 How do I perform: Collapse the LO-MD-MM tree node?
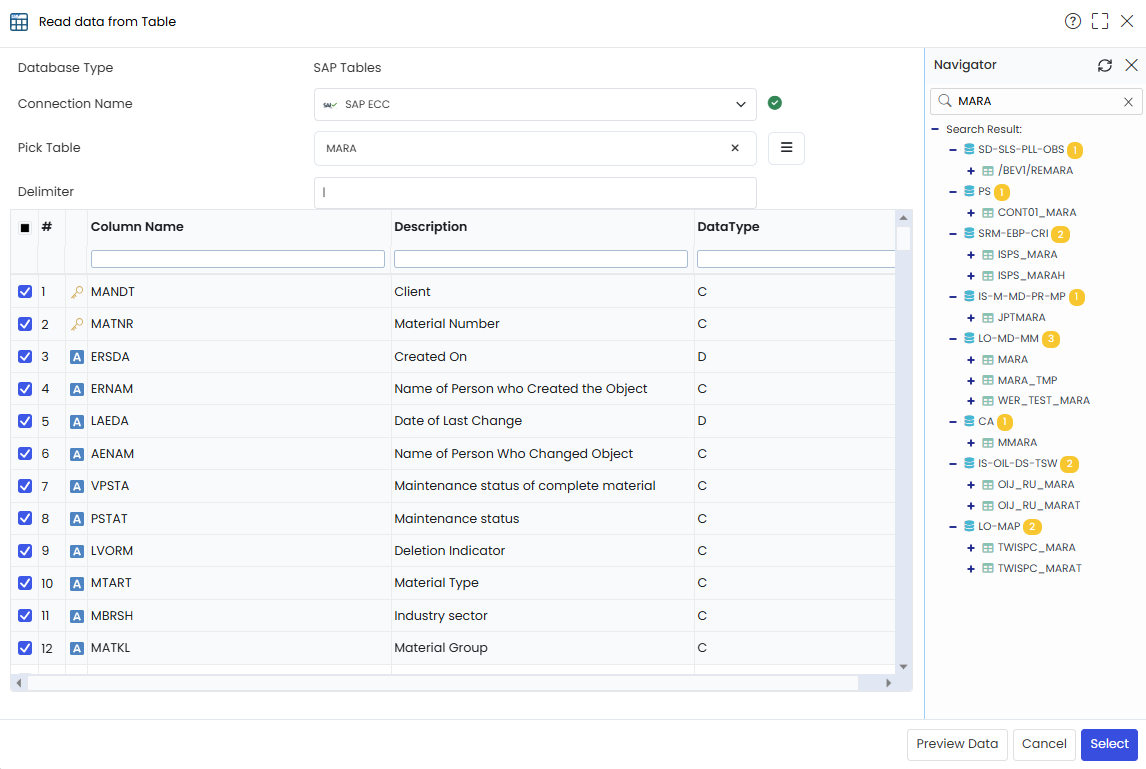[x=952, y=338]
